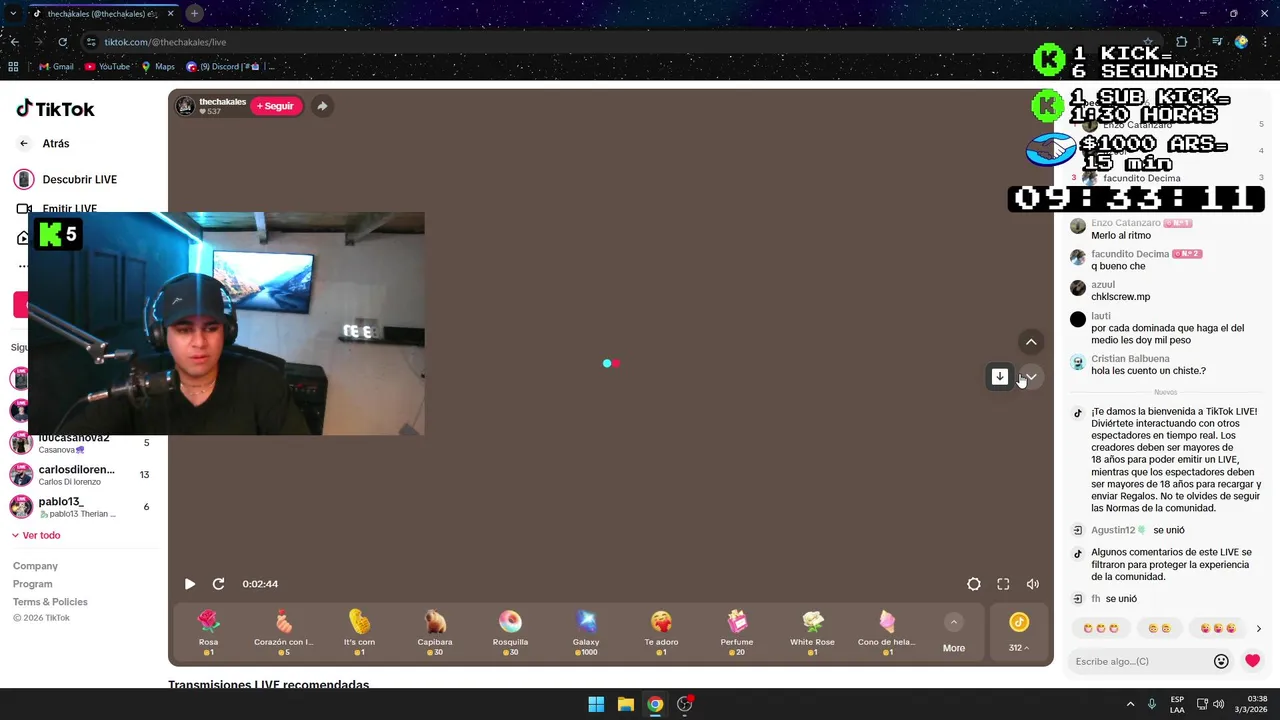Enter fullscreen mode
The width and height of the screenshot is (1280, 720).
1003,584
